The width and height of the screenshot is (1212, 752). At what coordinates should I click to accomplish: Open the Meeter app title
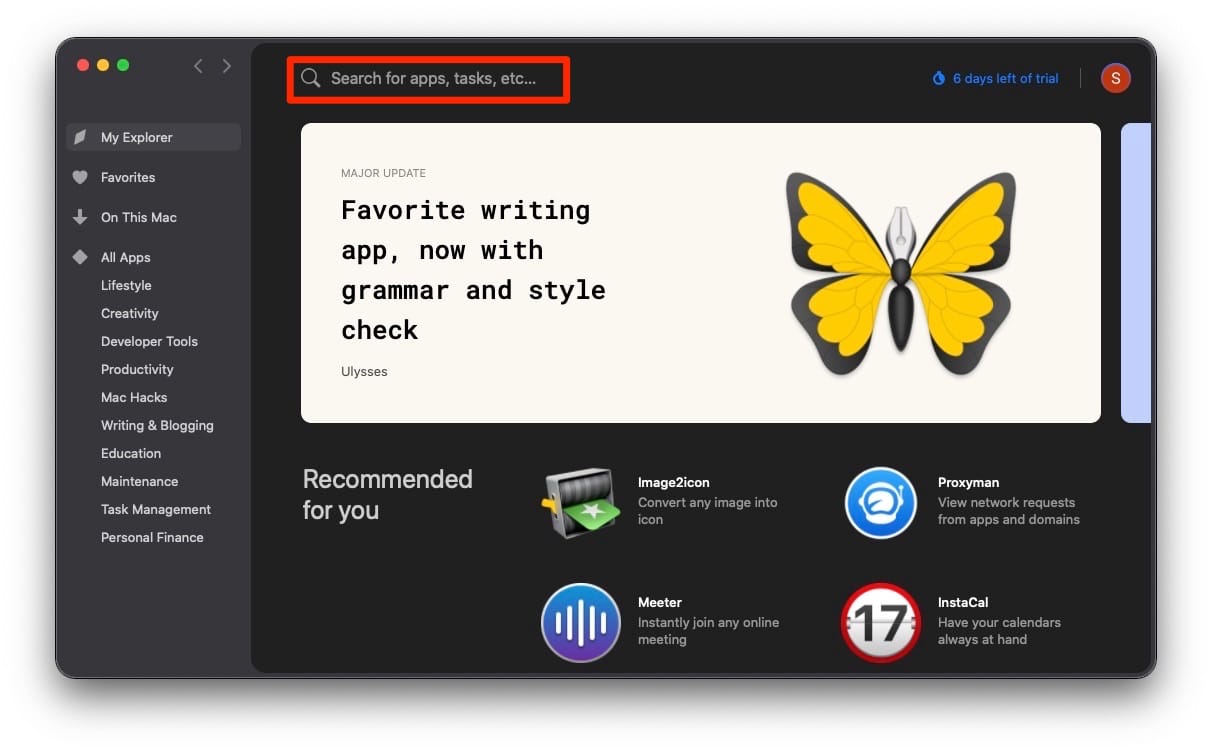click(x=660, y=602)
